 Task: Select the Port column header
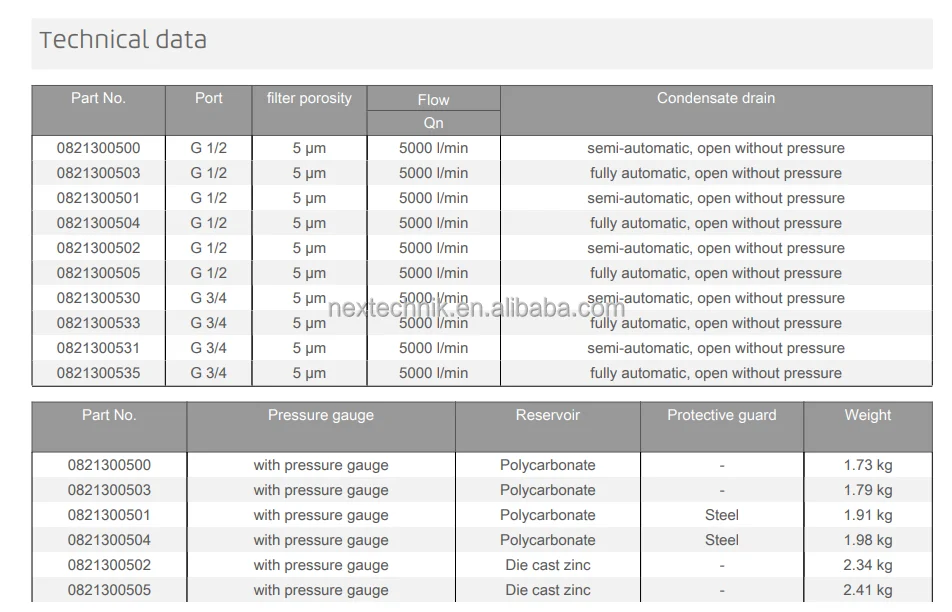tap(208, 98)
